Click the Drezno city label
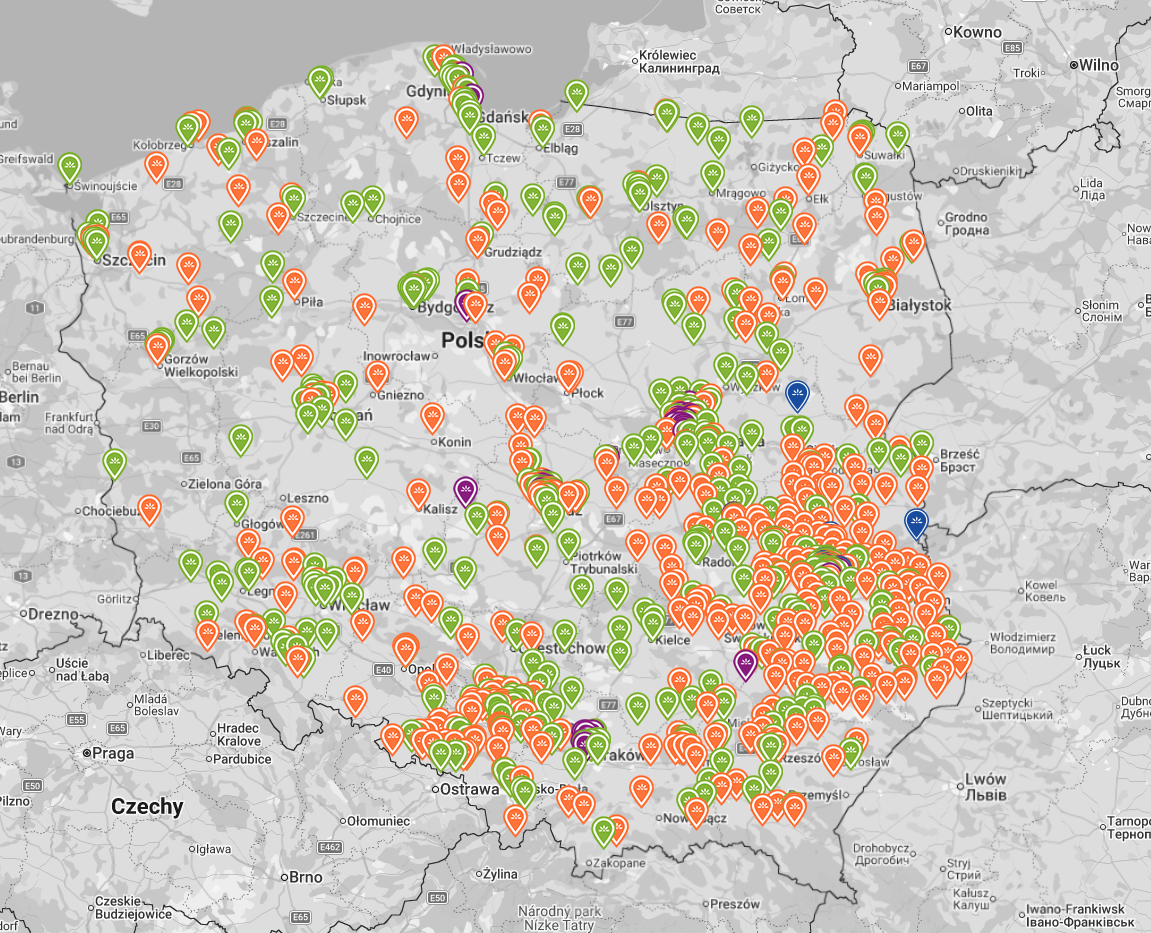Image resolution: width=1151 pixels, height=933 pixels. (x=53, y=614)
